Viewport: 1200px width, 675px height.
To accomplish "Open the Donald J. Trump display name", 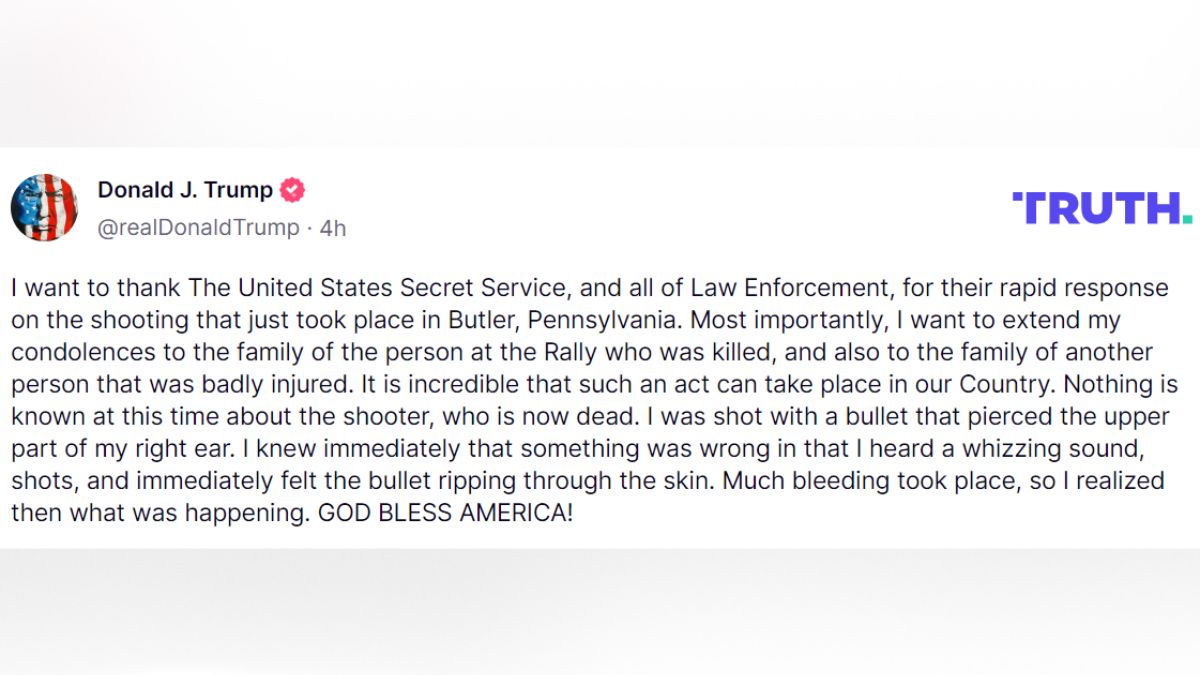I will (185, 190).
